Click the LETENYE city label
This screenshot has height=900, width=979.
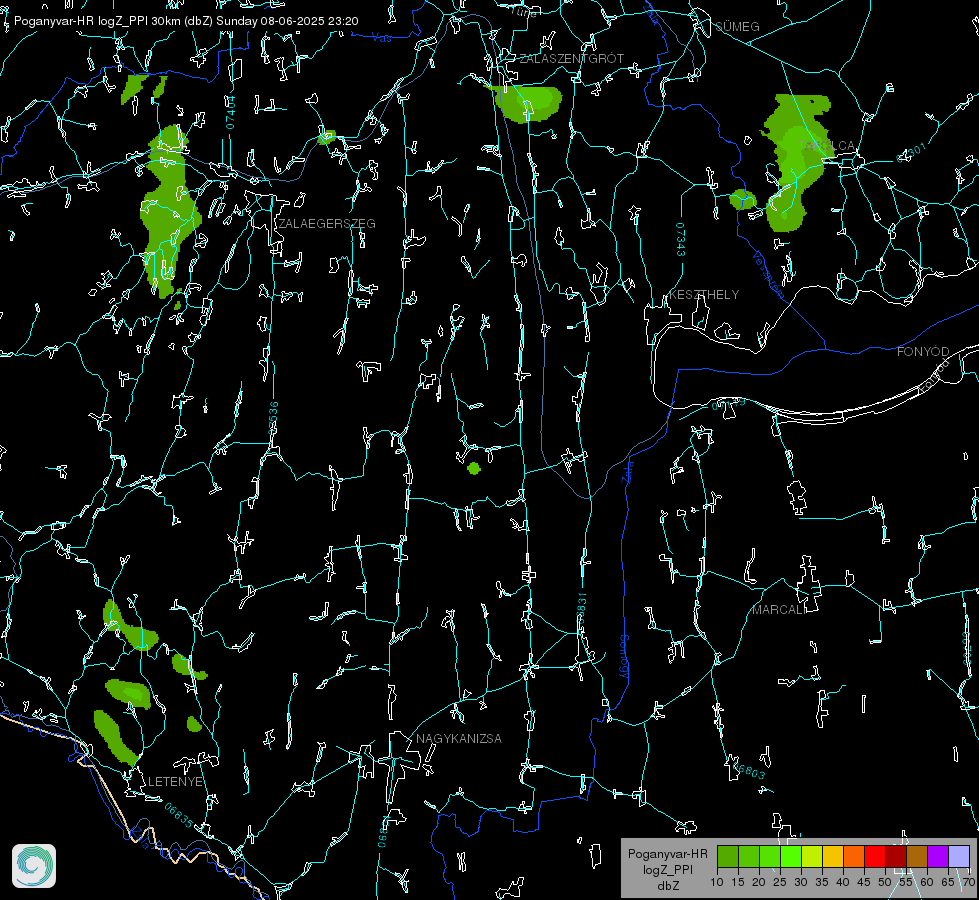point(175,782)
